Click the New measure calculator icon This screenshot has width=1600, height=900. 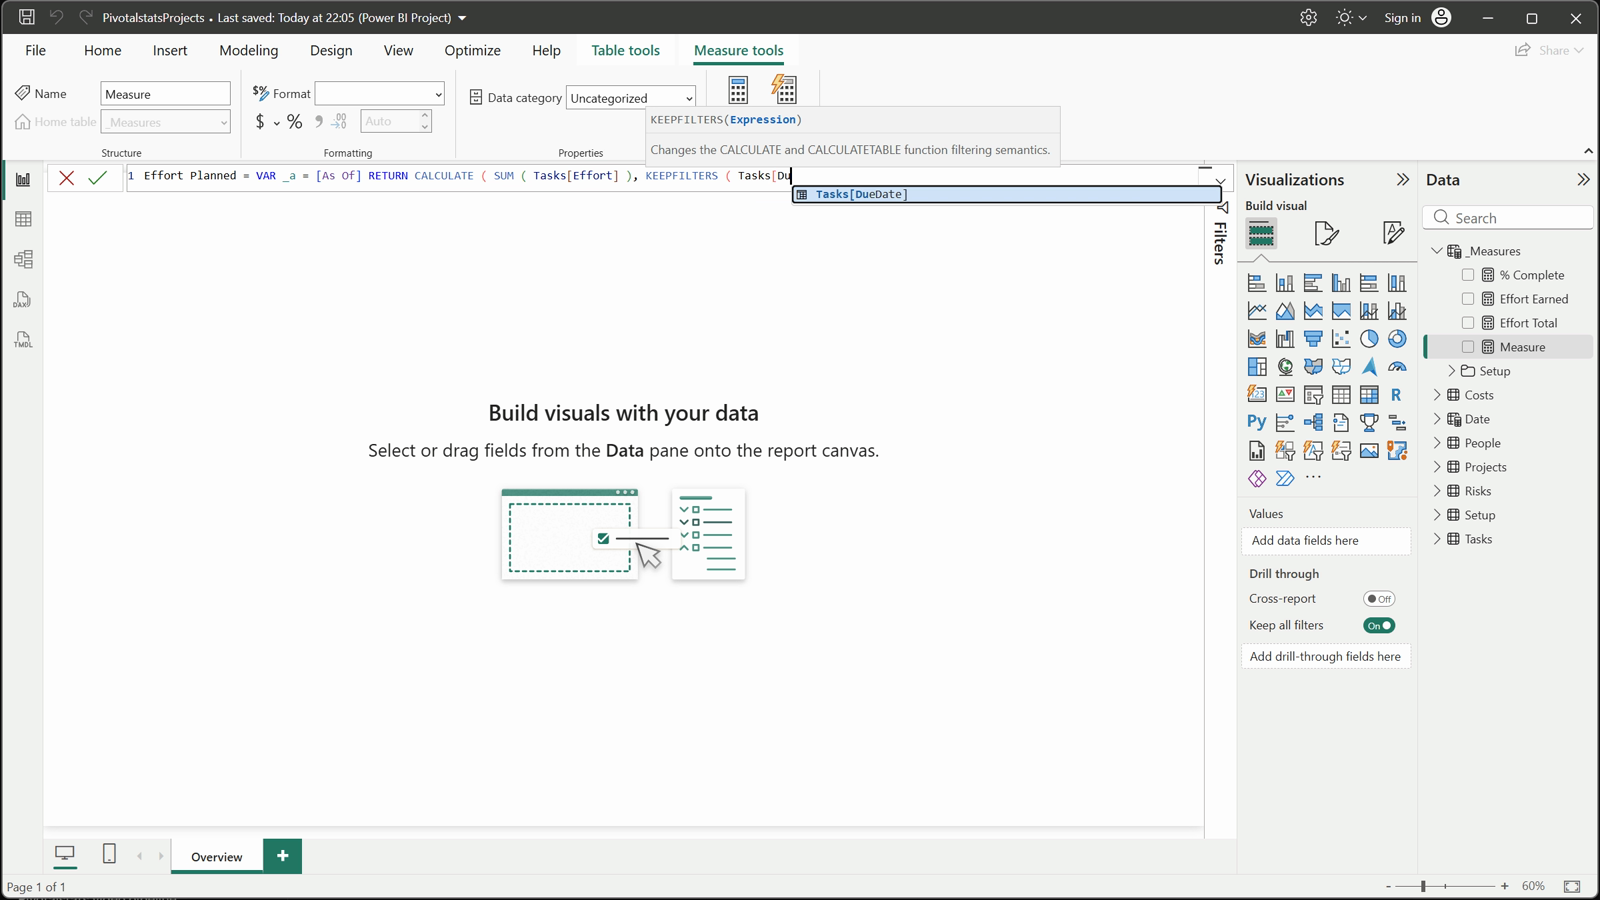(738, 90)
